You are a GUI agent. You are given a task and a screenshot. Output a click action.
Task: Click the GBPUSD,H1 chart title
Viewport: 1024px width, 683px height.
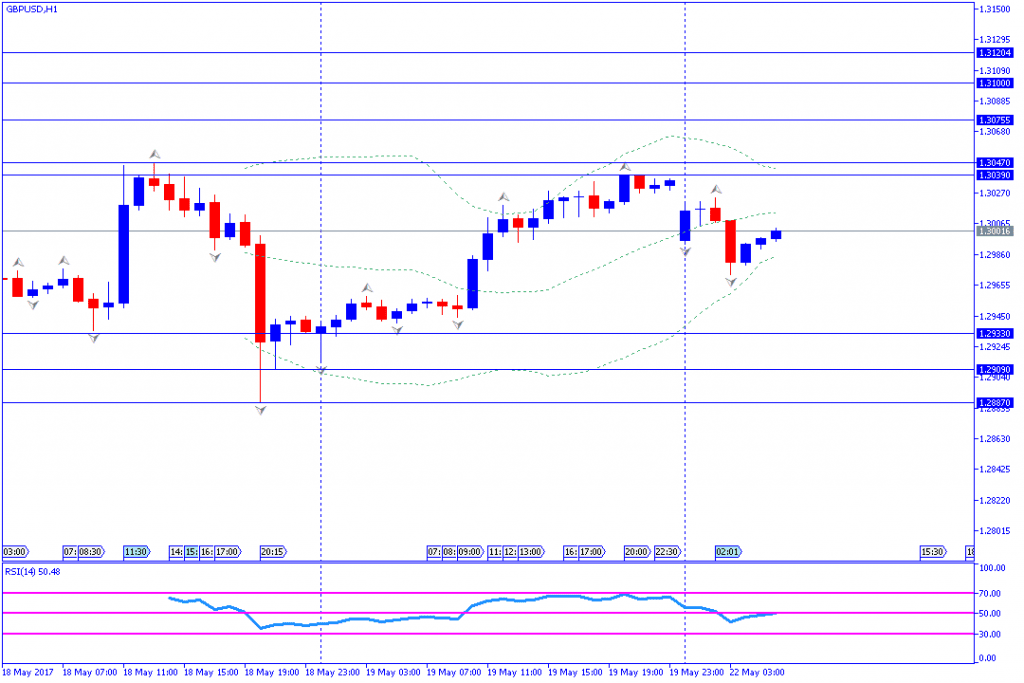click(31, 9)
